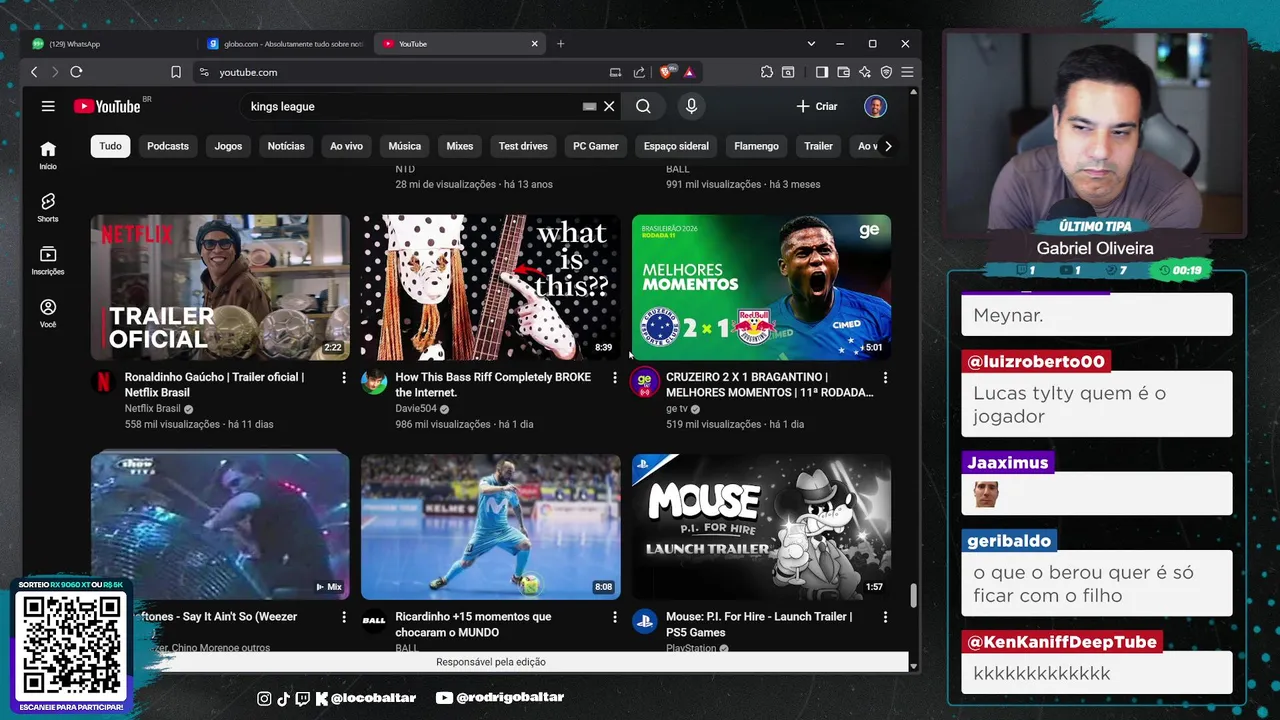1280x720 pixels.
Task: Open a new browser tab
Action: [560, 44]
